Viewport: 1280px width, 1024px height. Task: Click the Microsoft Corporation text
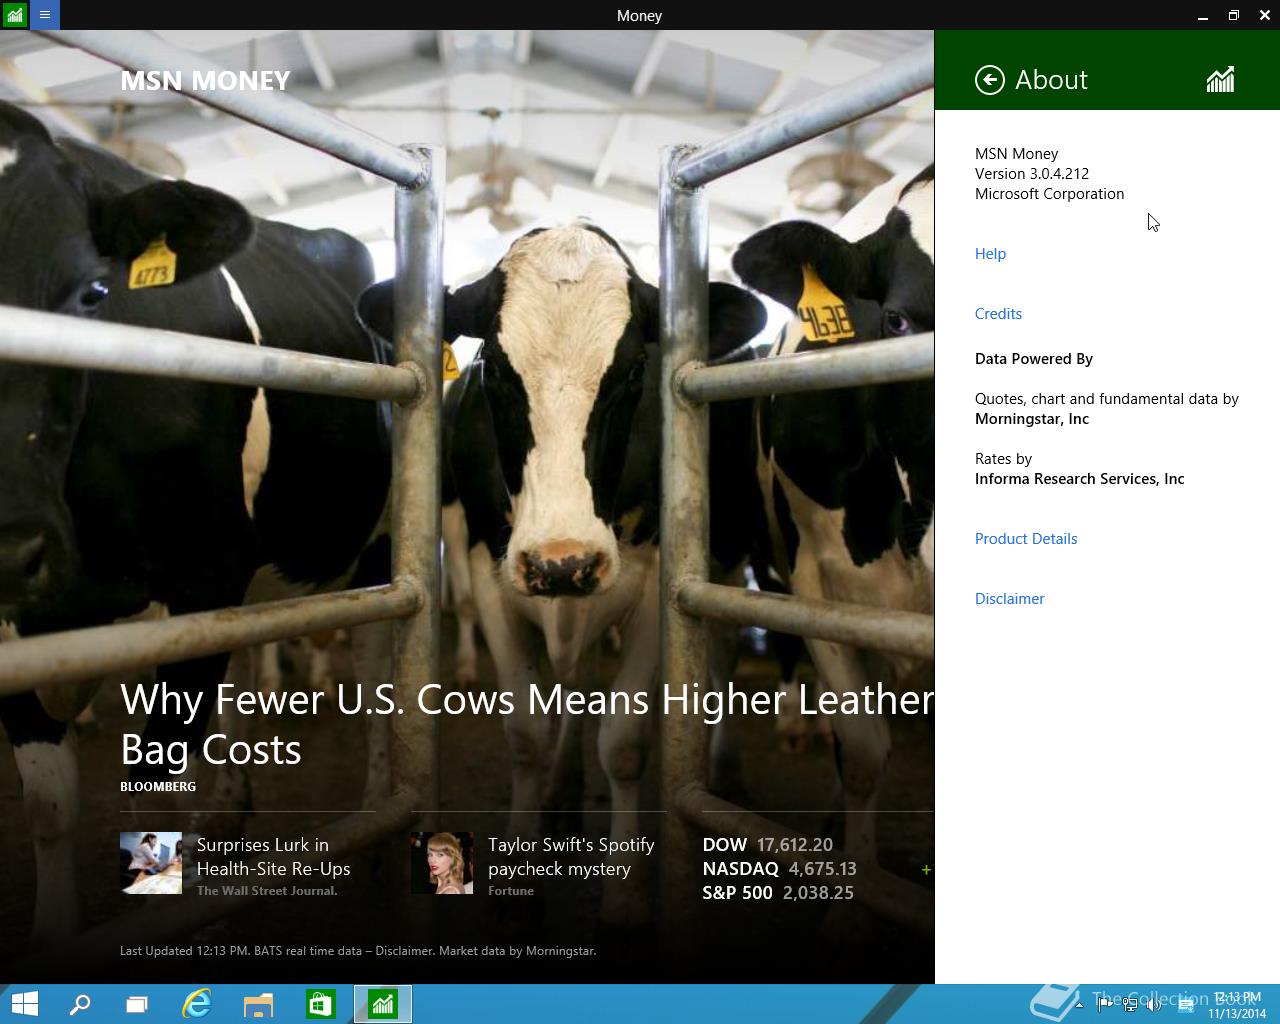[1049, 194]
